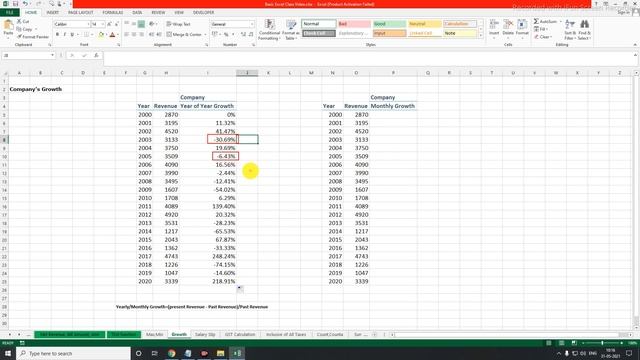Open Find & Select binoculars
Viewport: 640px width, 360px height.
tap(584, 29)
